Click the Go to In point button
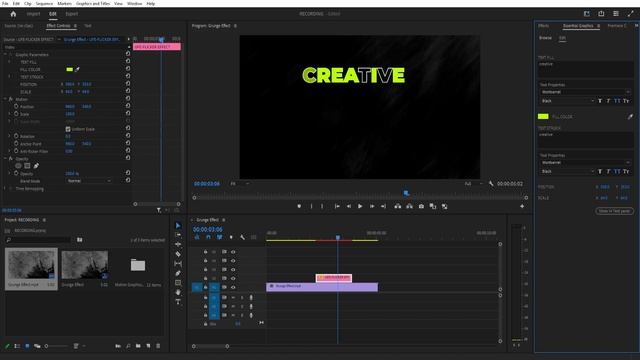640x360 pixels. tap(337, 207)
